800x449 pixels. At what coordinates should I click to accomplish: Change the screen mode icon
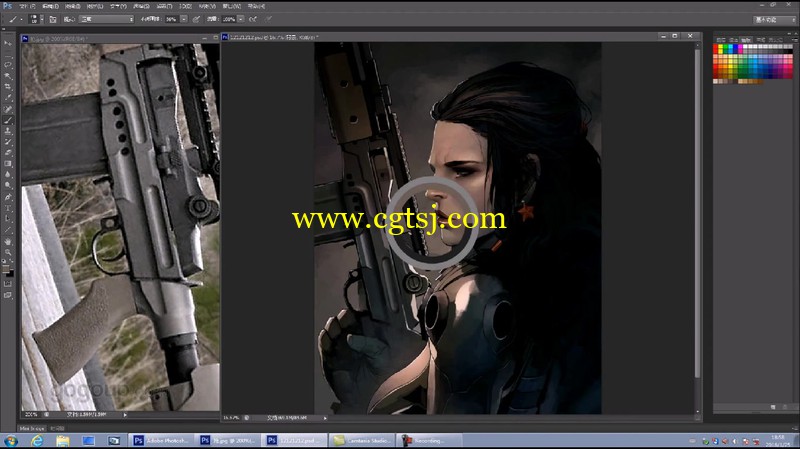point(8,295)
